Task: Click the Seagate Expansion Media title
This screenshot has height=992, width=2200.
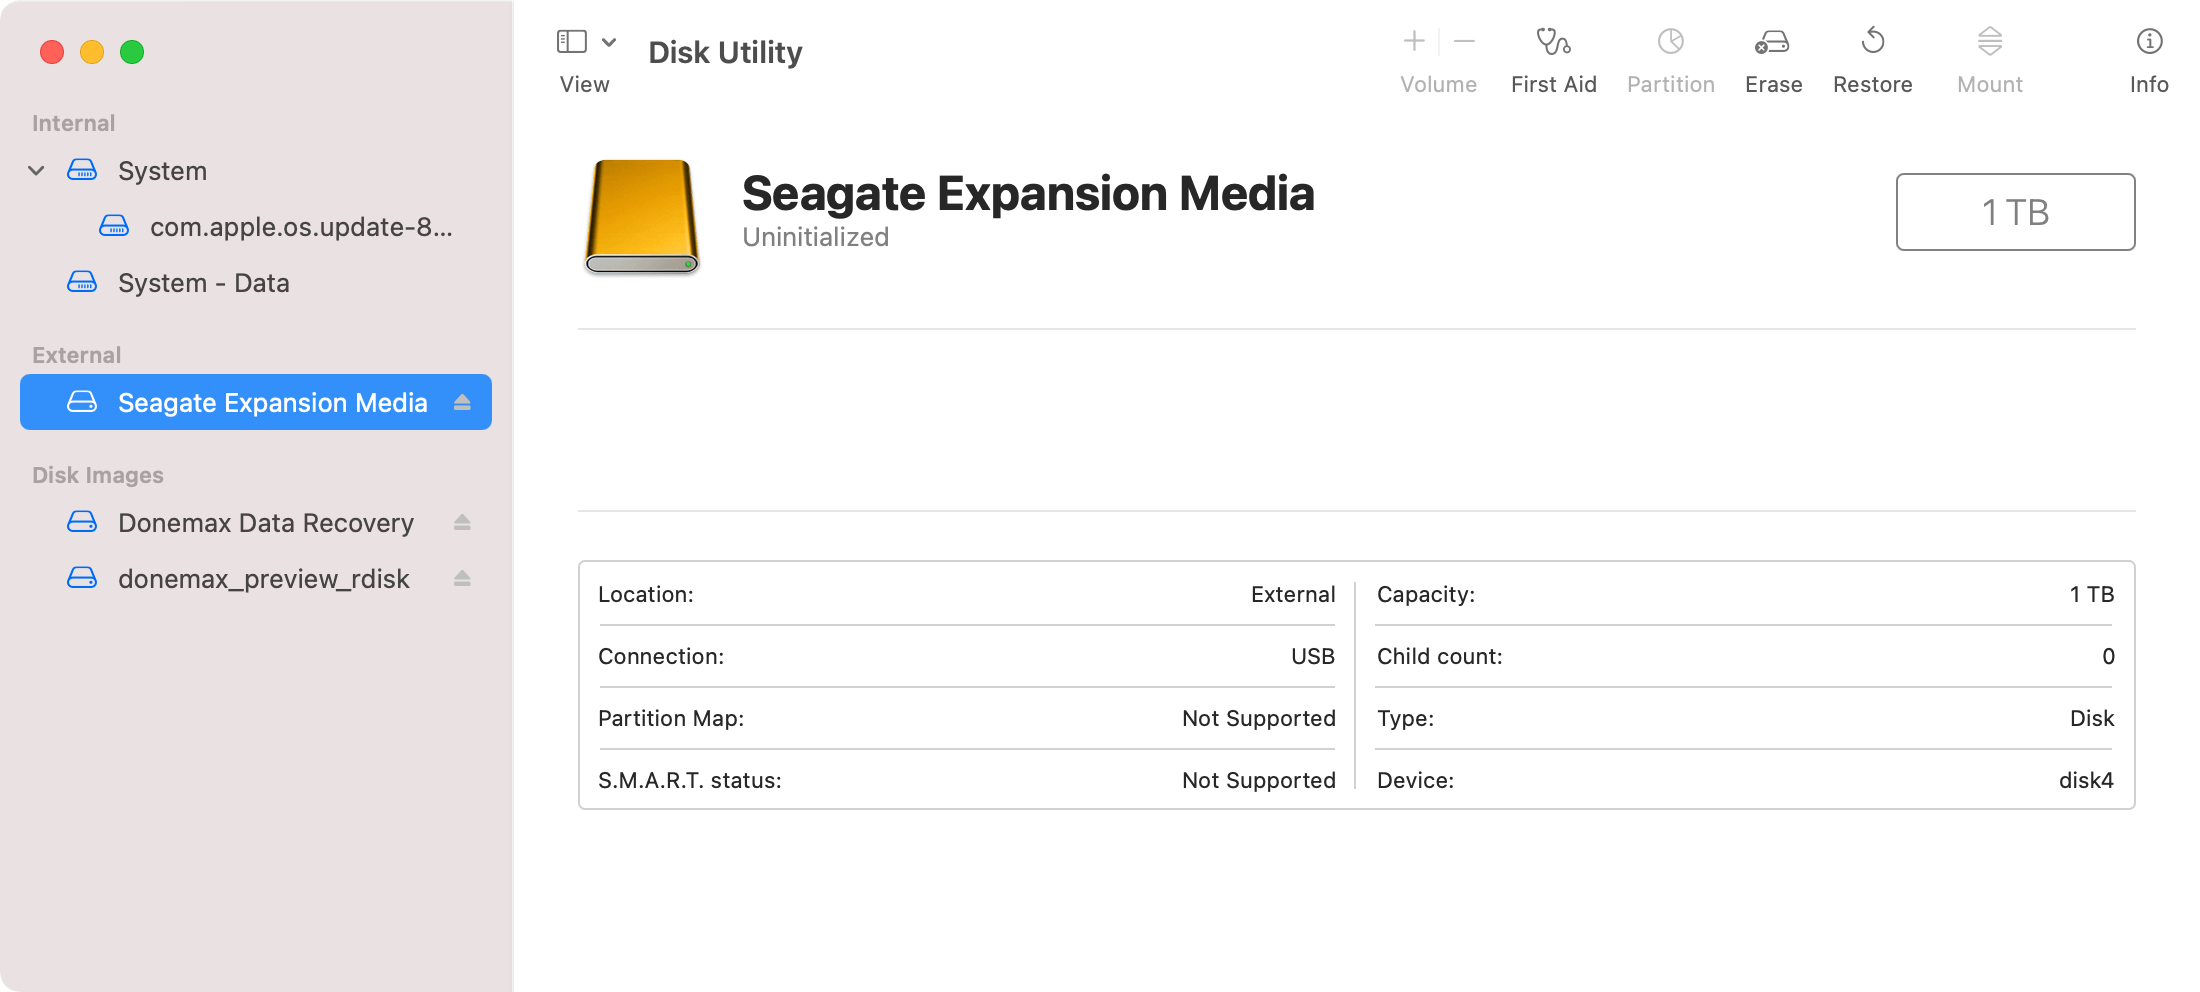Action: point(1028,193)
